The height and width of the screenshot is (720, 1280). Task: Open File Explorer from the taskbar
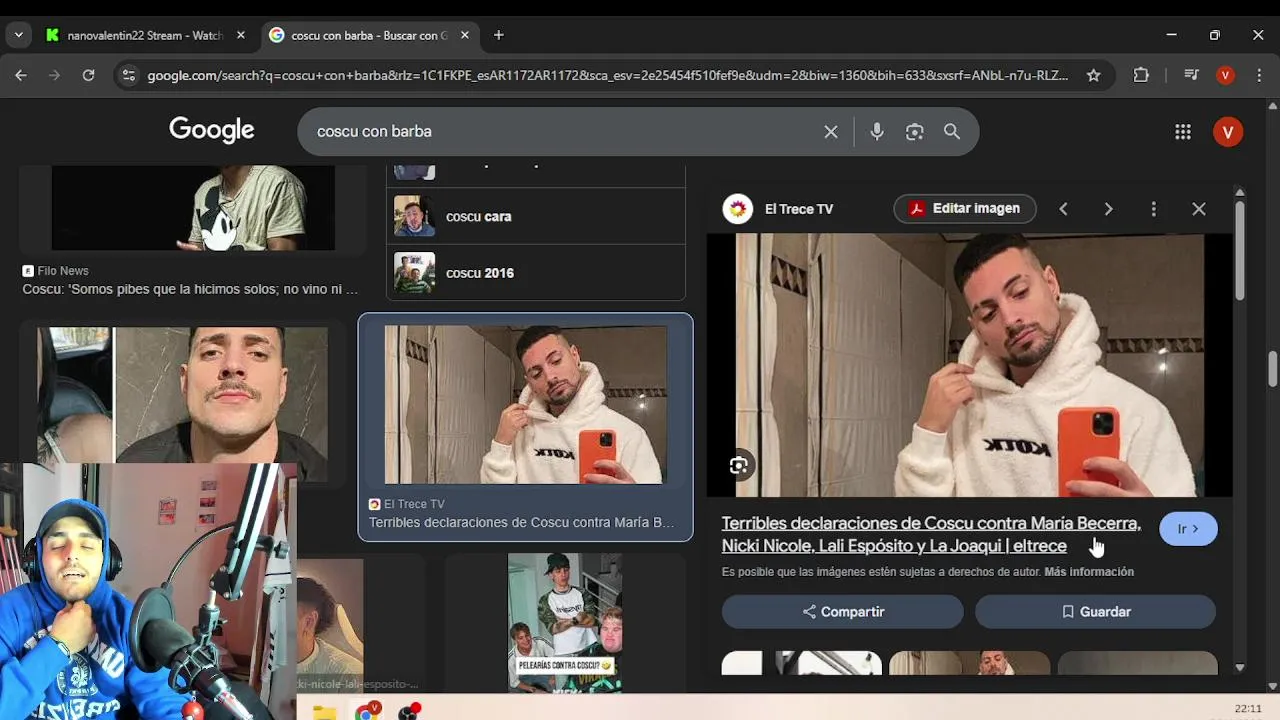pos(324,712)
